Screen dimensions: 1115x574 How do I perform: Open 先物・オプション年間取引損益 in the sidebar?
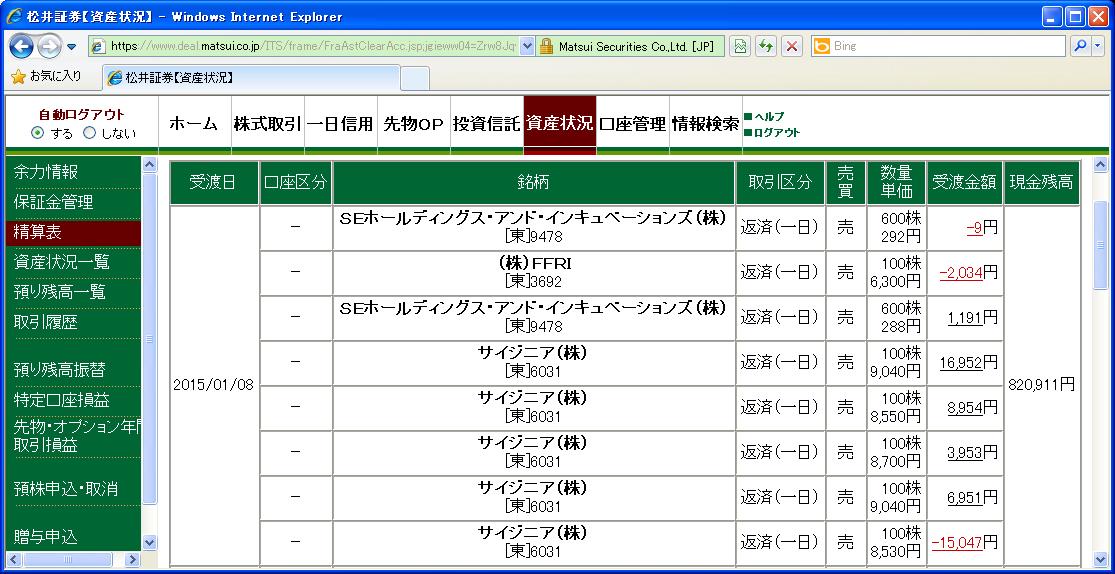pyautogui.click(x=77, y=435)
